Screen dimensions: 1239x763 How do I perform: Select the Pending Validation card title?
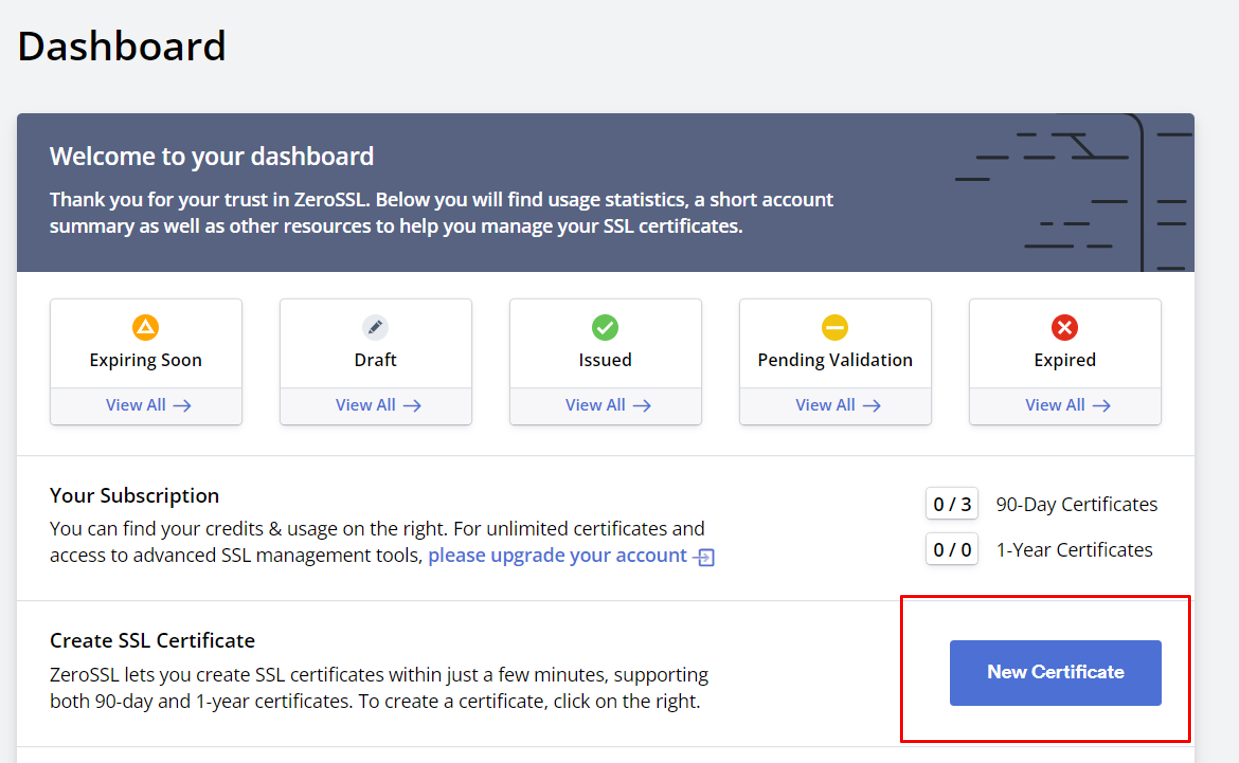pos(835,360)
